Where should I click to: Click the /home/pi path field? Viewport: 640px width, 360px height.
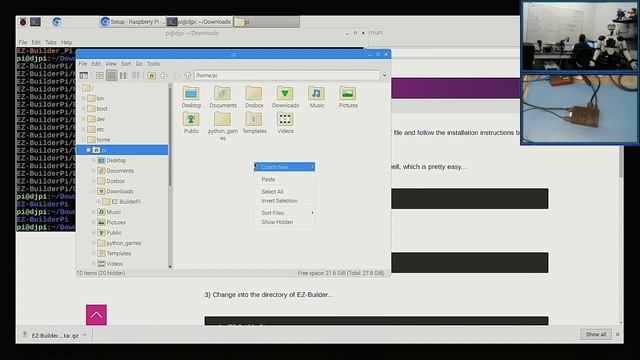[x=287, y=76]
